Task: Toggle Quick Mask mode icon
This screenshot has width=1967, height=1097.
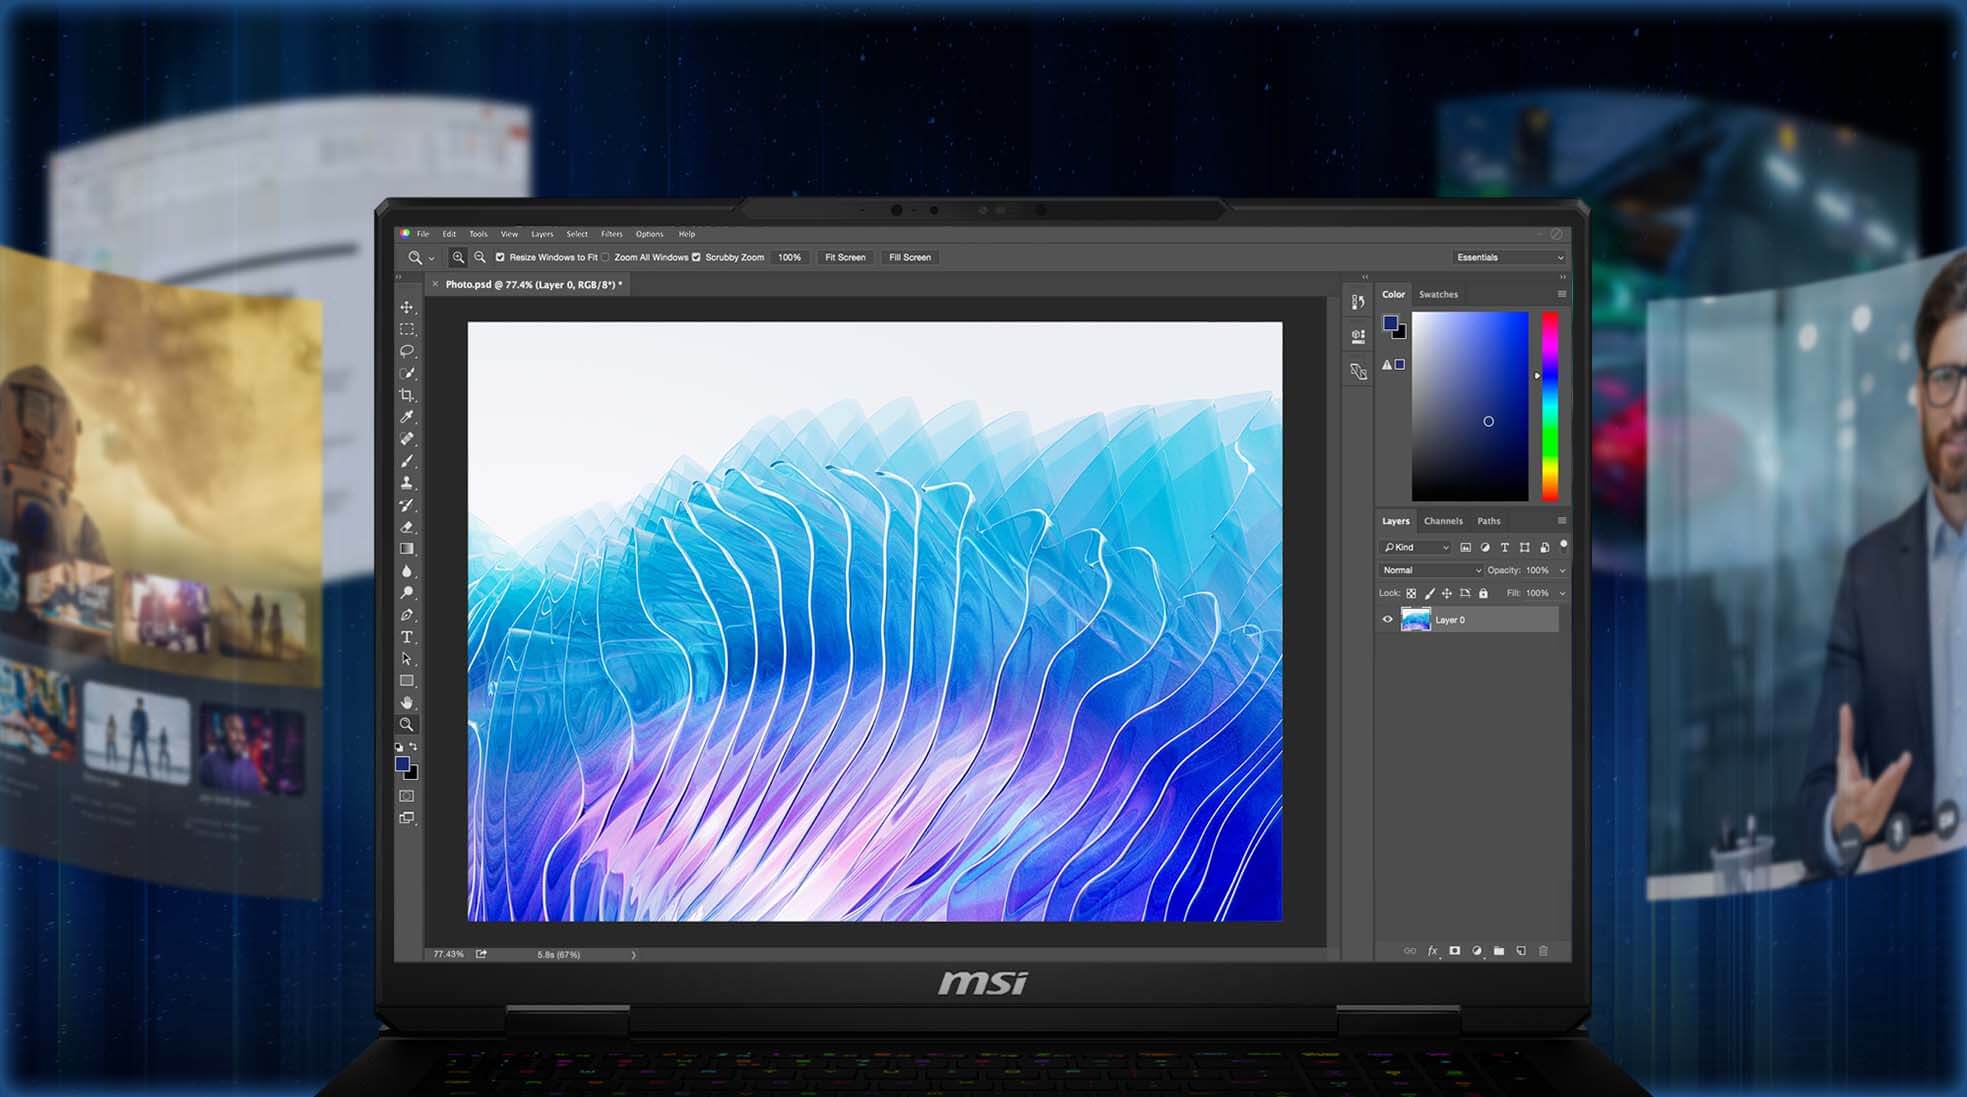Action: 407,796
